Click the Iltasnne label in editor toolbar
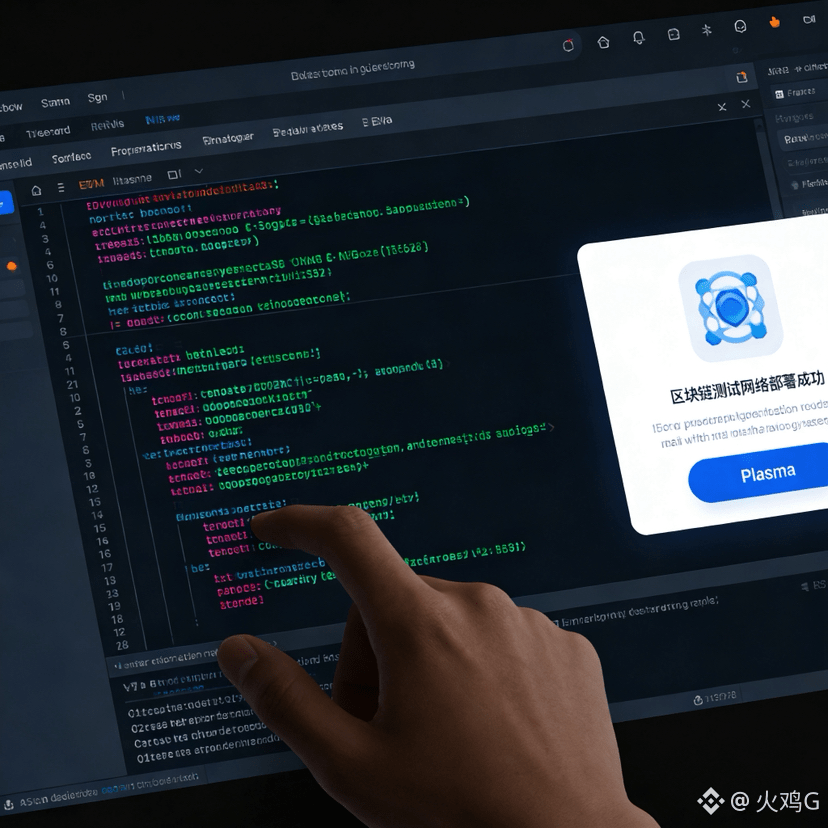Image resolution: width=828 pixels, height=828 pixels. (132, 180)
